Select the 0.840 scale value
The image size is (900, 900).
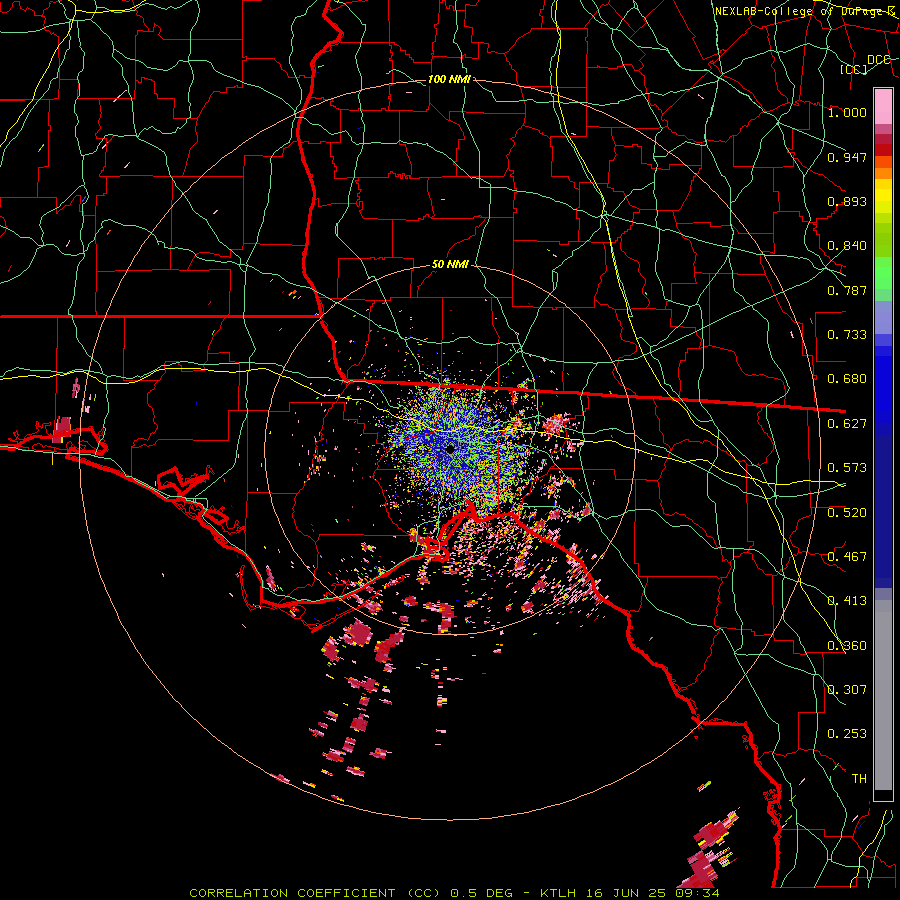coord(847,246)
